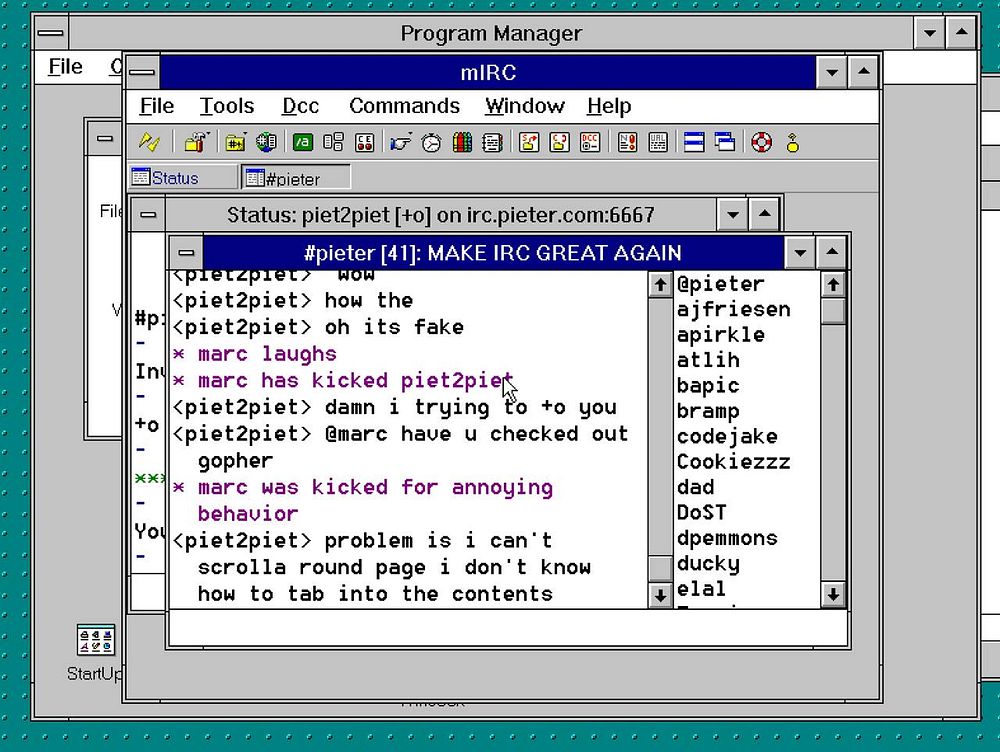Image resolution: width=1000 pixels, height=752 pixels.
Task: Open mIRC Options toolbox icon
Action: click(x=196, y=142)
